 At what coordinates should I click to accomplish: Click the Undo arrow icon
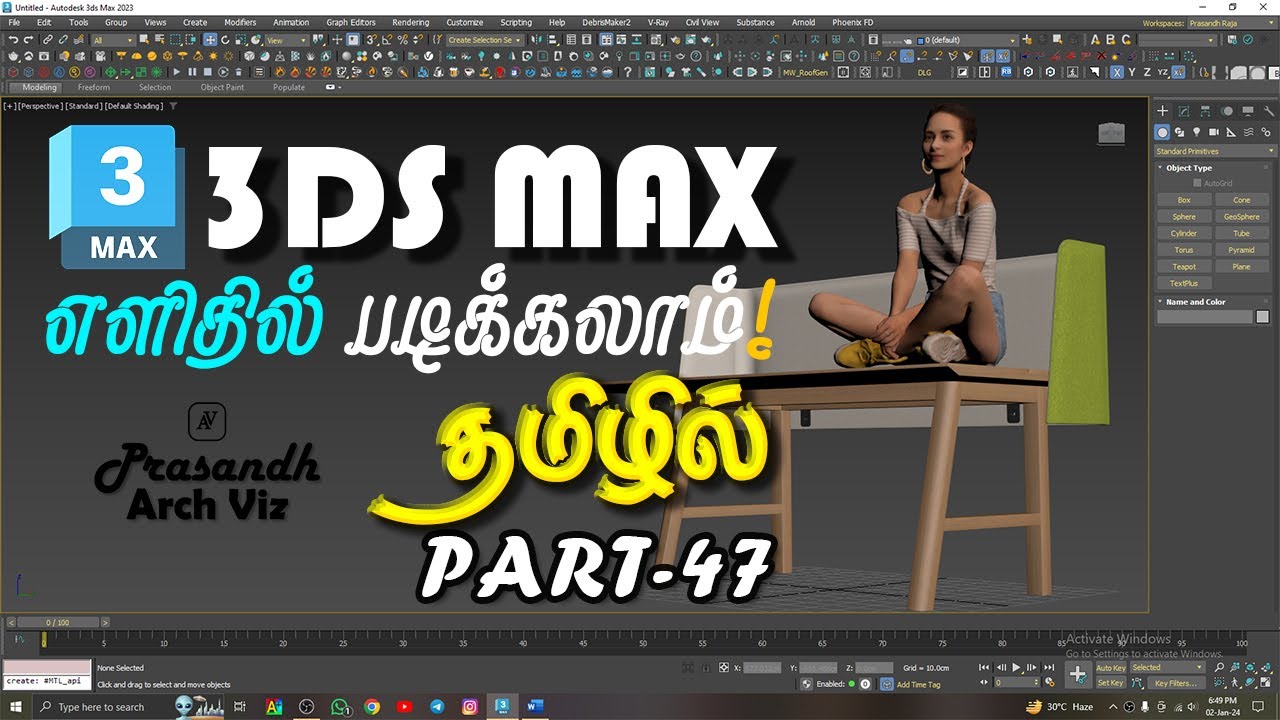[13, 40]
